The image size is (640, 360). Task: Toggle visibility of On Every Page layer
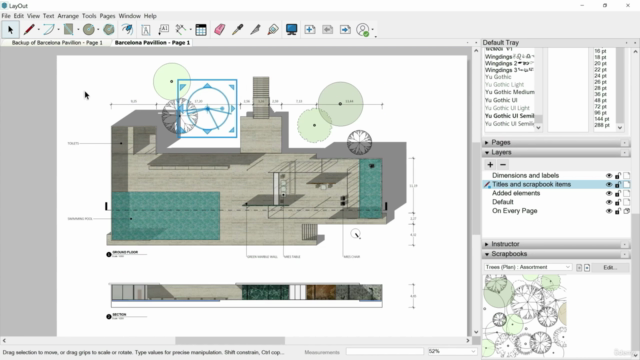609,211
